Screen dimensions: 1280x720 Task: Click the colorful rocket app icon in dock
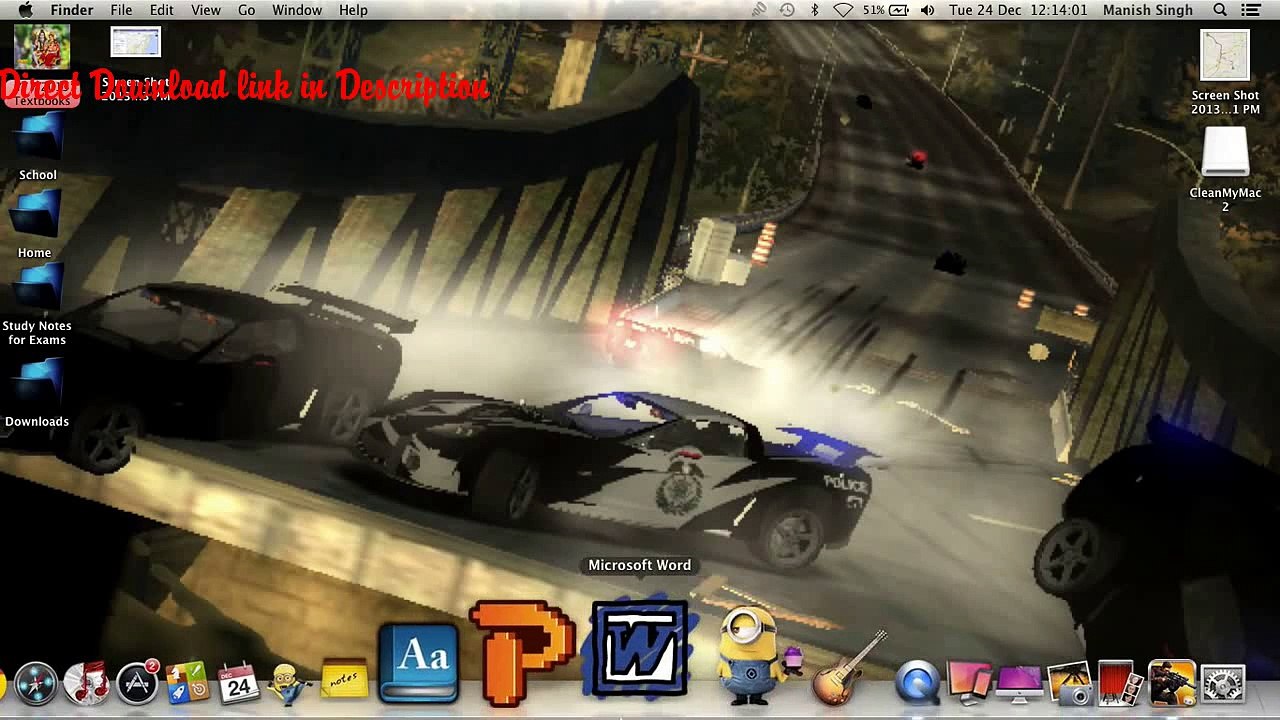[187, 684]
